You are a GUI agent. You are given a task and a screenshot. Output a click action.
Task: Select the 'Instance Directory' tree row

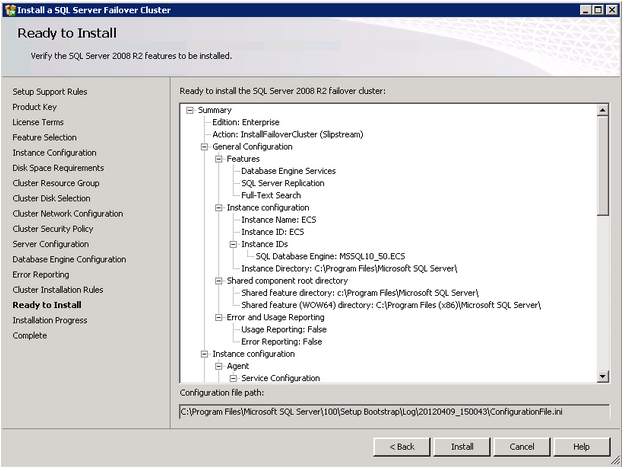click(x=349, y=269)
